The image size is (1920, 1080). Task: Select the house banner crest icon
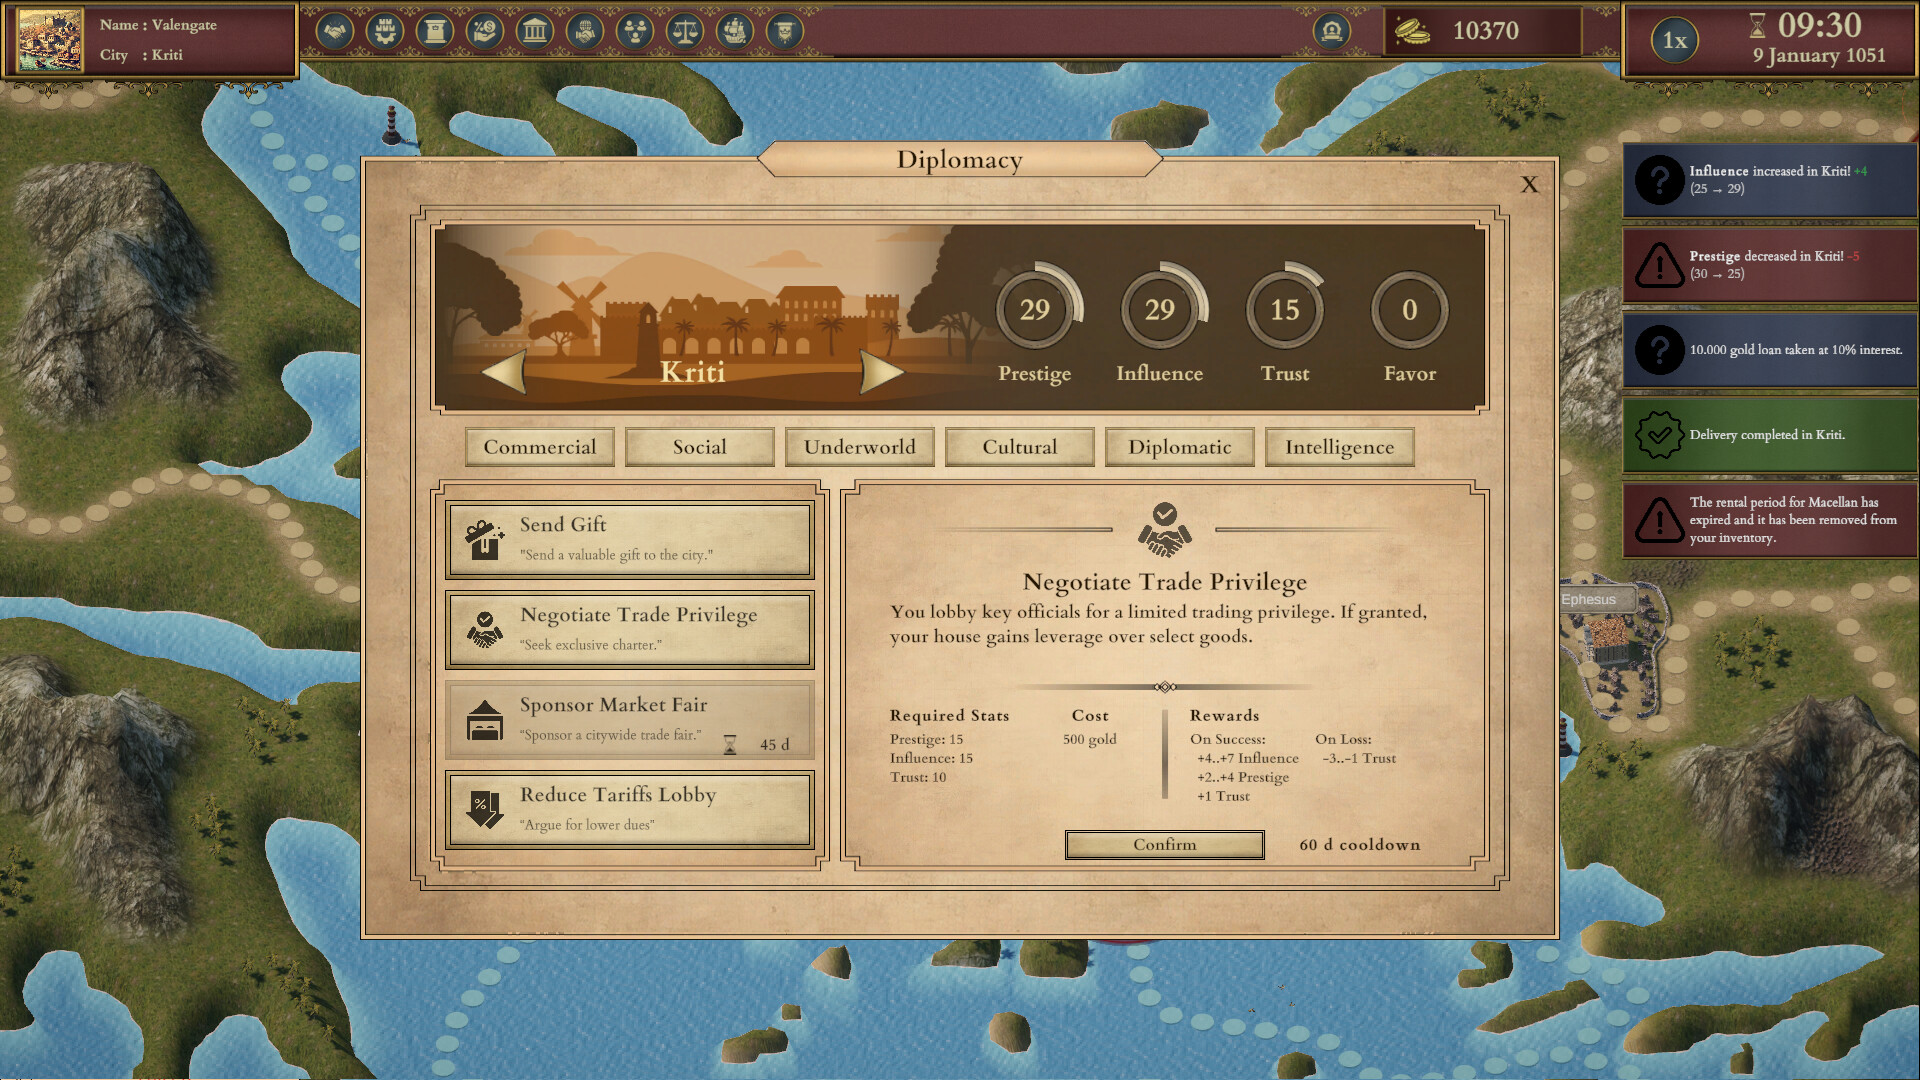(787, 31)
